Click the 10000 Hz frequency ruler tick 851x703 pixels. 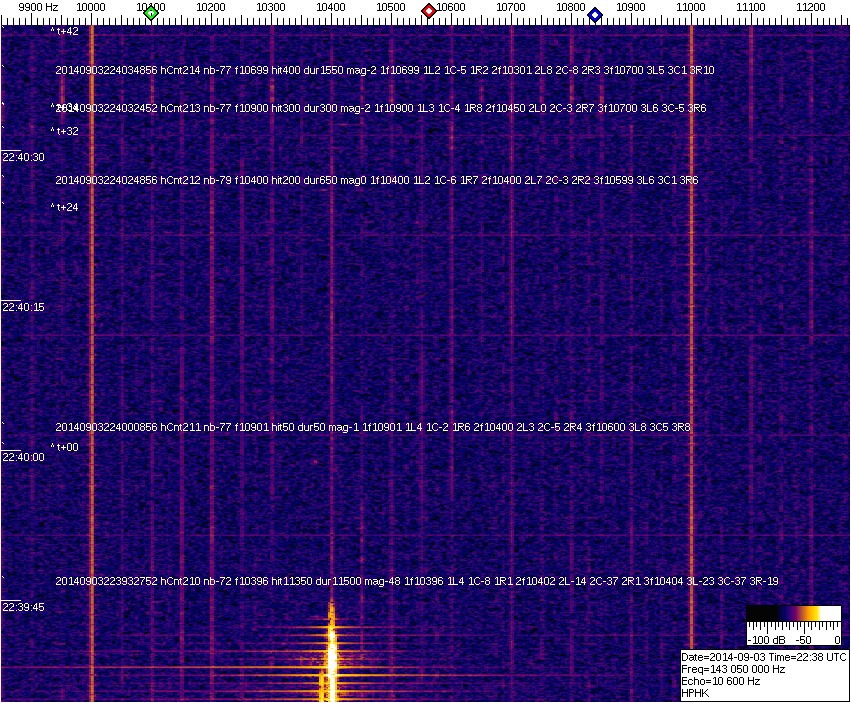pyautogui.click(x=91, y=7)
